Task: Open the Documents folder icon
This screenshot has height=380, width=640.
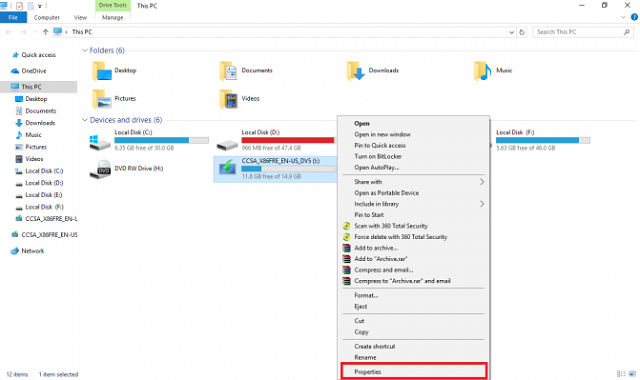Action: click(x=229, y=71)
